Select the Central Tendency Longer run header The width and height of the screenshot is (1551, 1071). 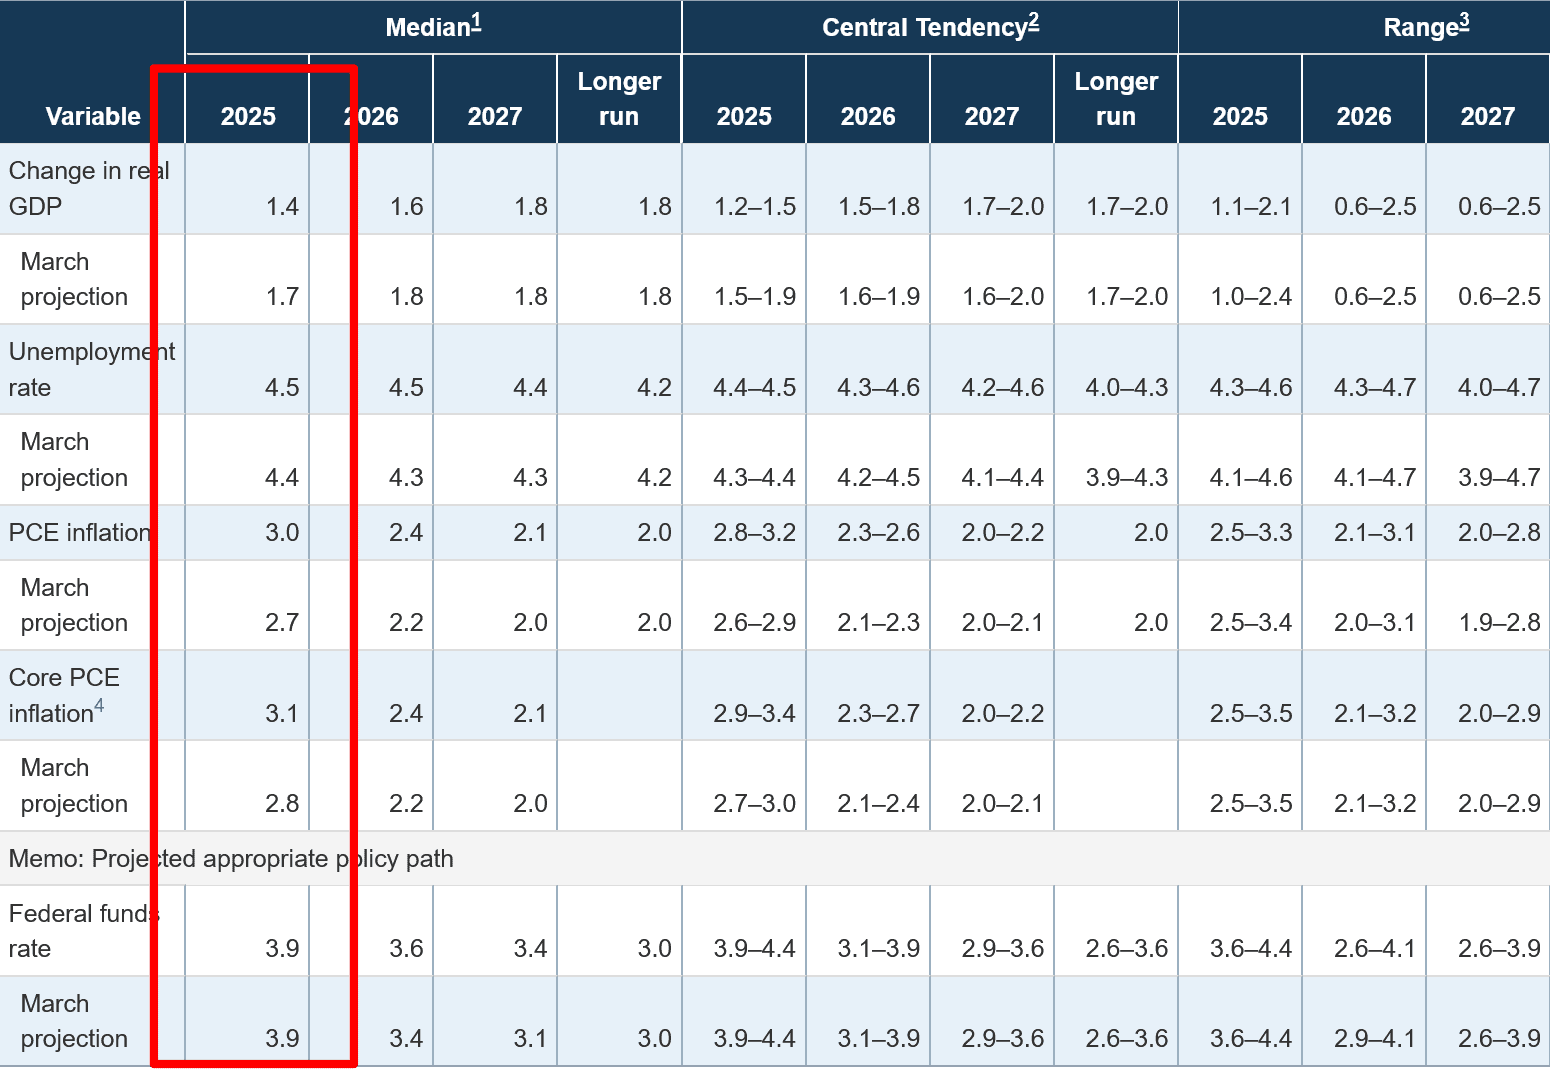click(x=1115, y=99)
